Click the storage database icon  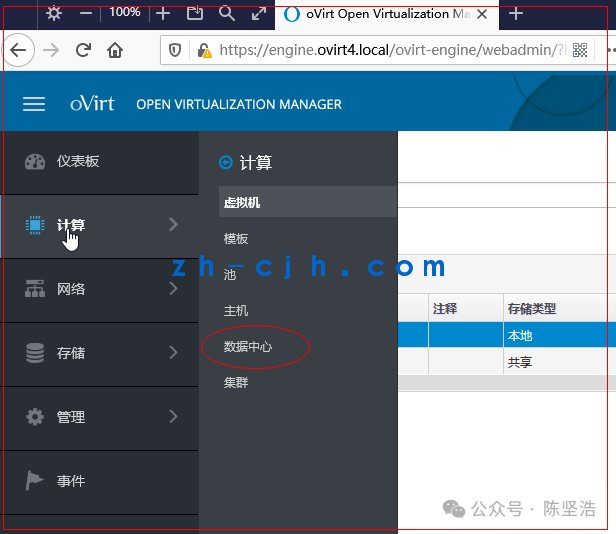point(35,353)
